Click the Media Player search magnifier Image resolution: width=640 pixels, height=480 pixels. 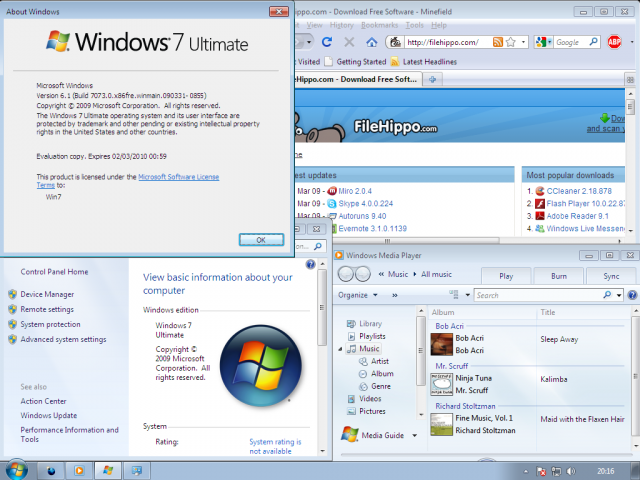[x=607, y=295]
